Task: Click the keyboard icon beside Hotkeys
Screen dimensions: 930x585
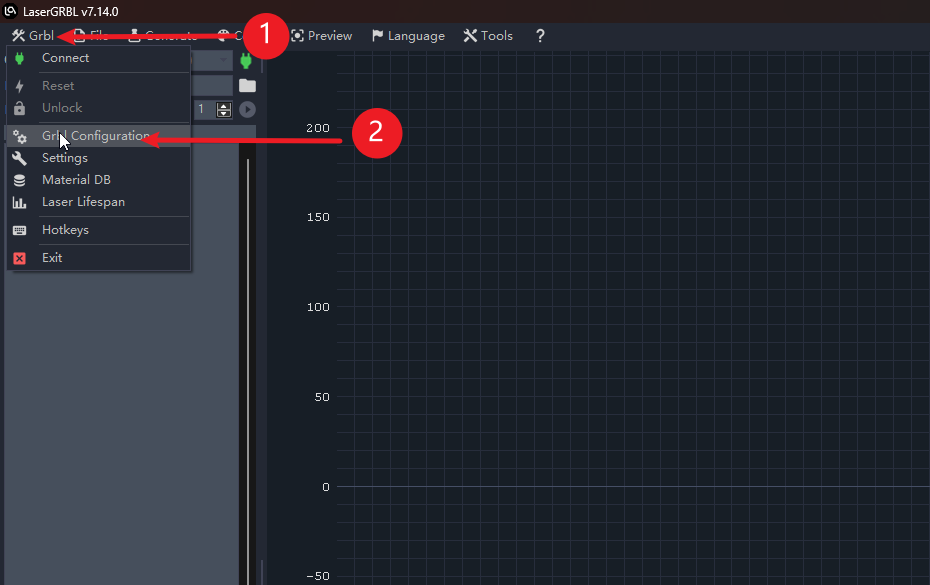Action: tap(19, 230)
